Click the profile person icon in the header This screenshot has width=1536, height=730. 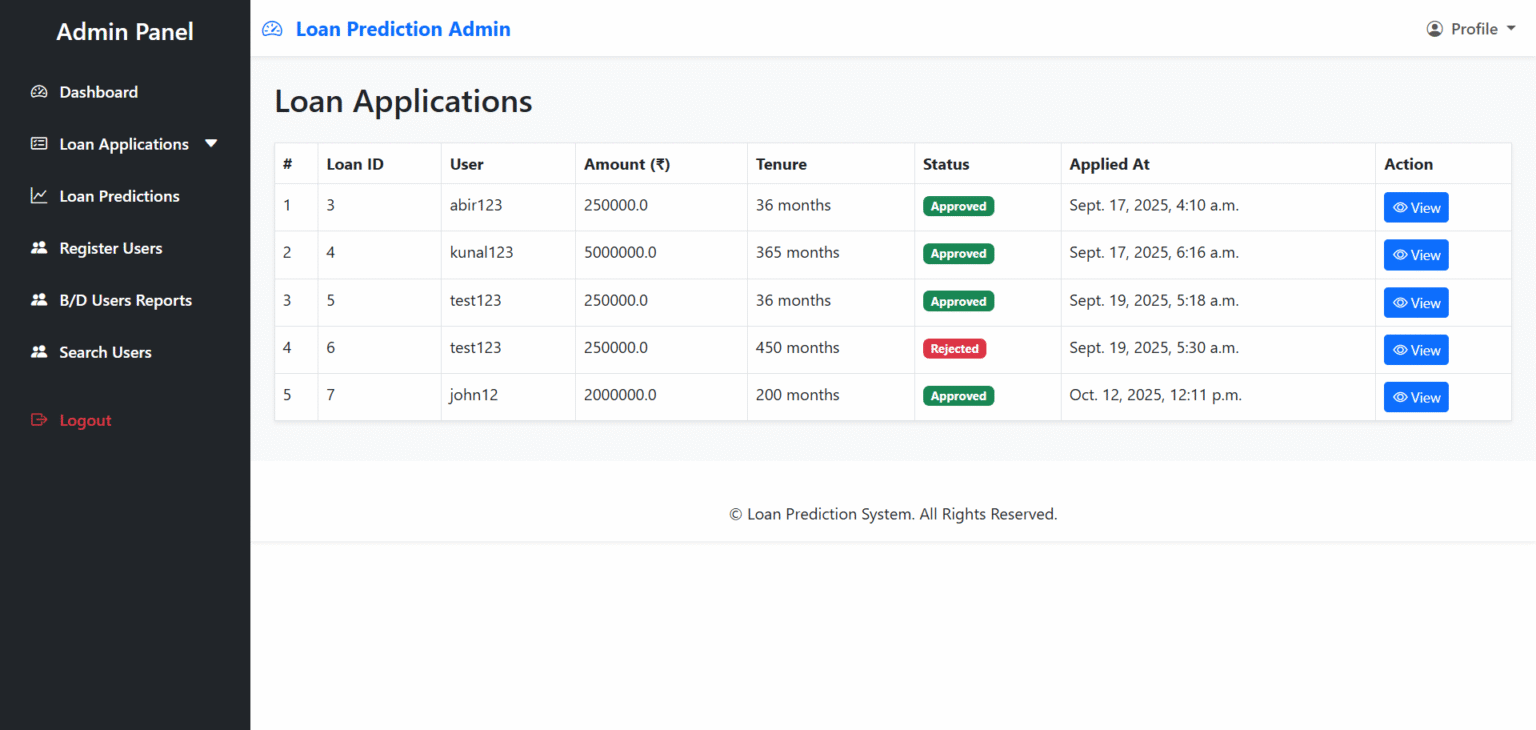1436,28
